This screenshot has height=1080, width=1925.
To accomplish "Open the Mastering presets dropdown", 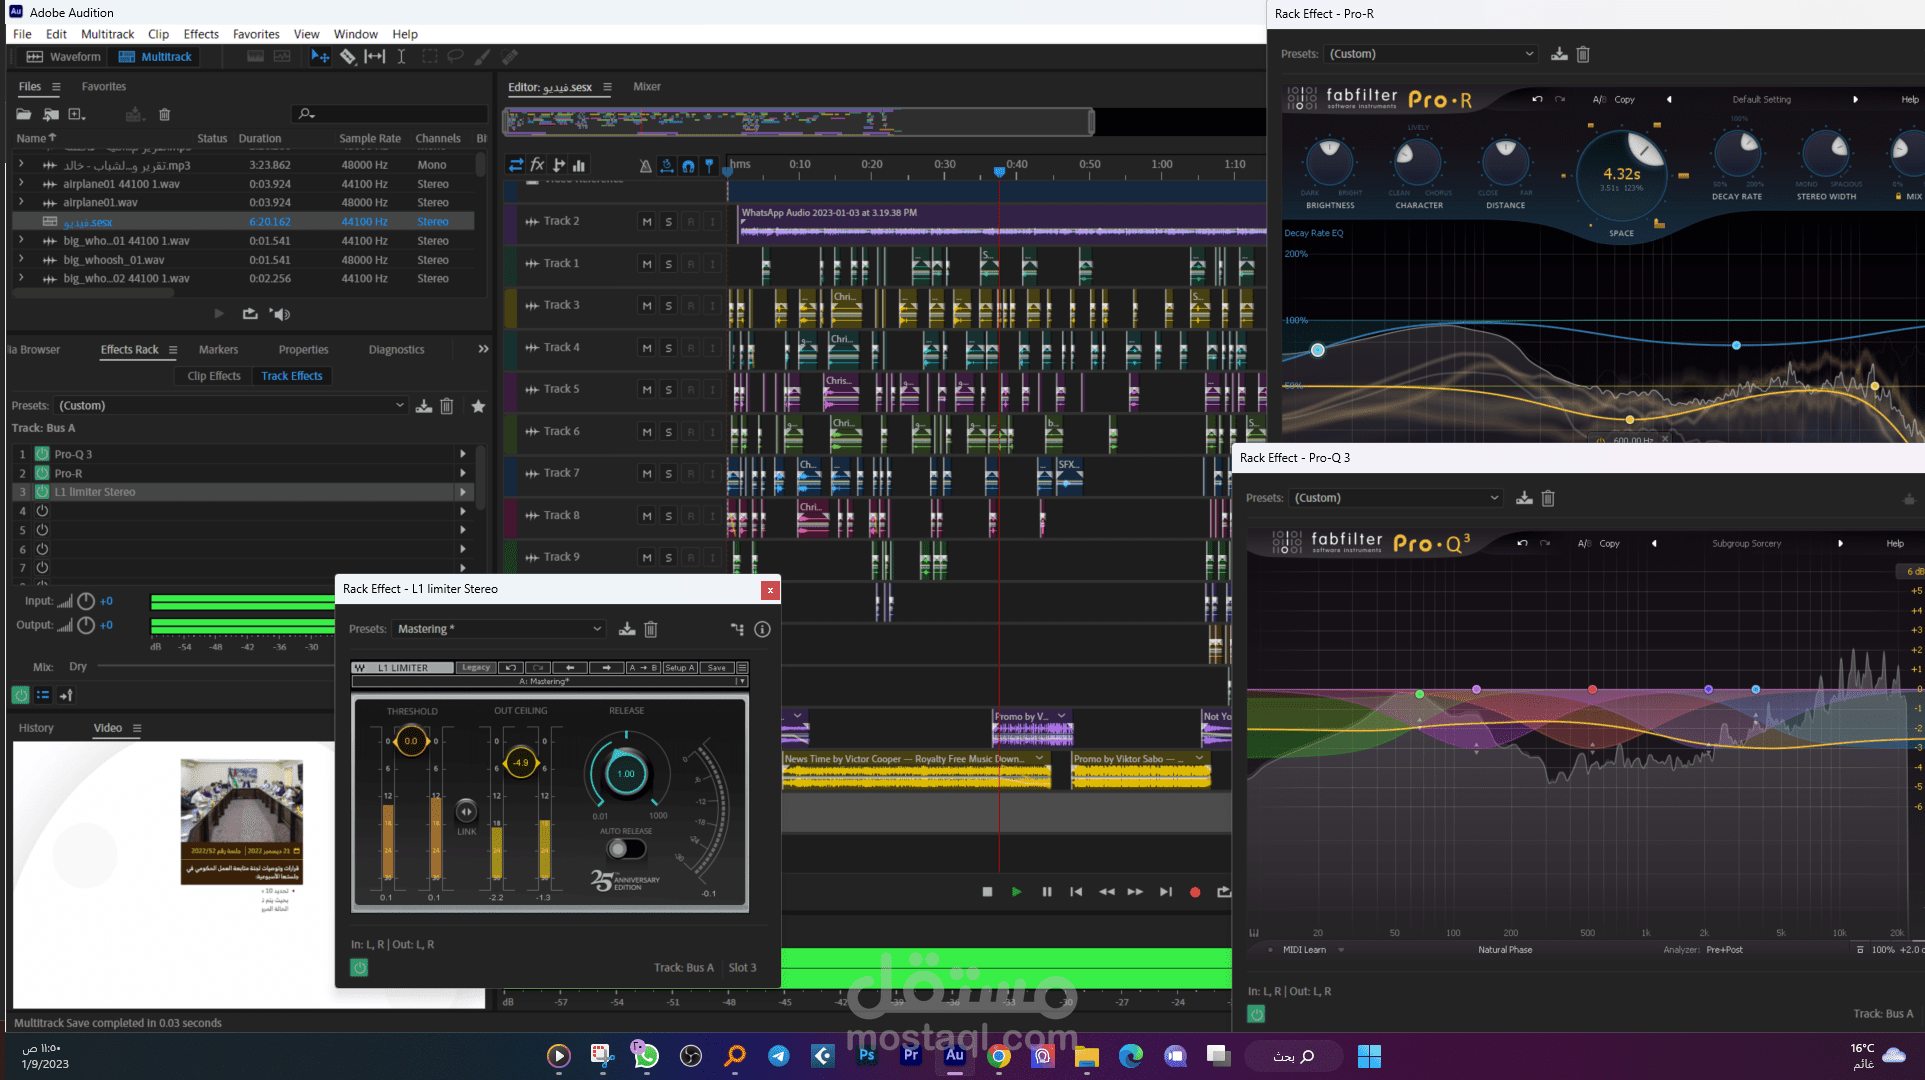I will [499, 629].
